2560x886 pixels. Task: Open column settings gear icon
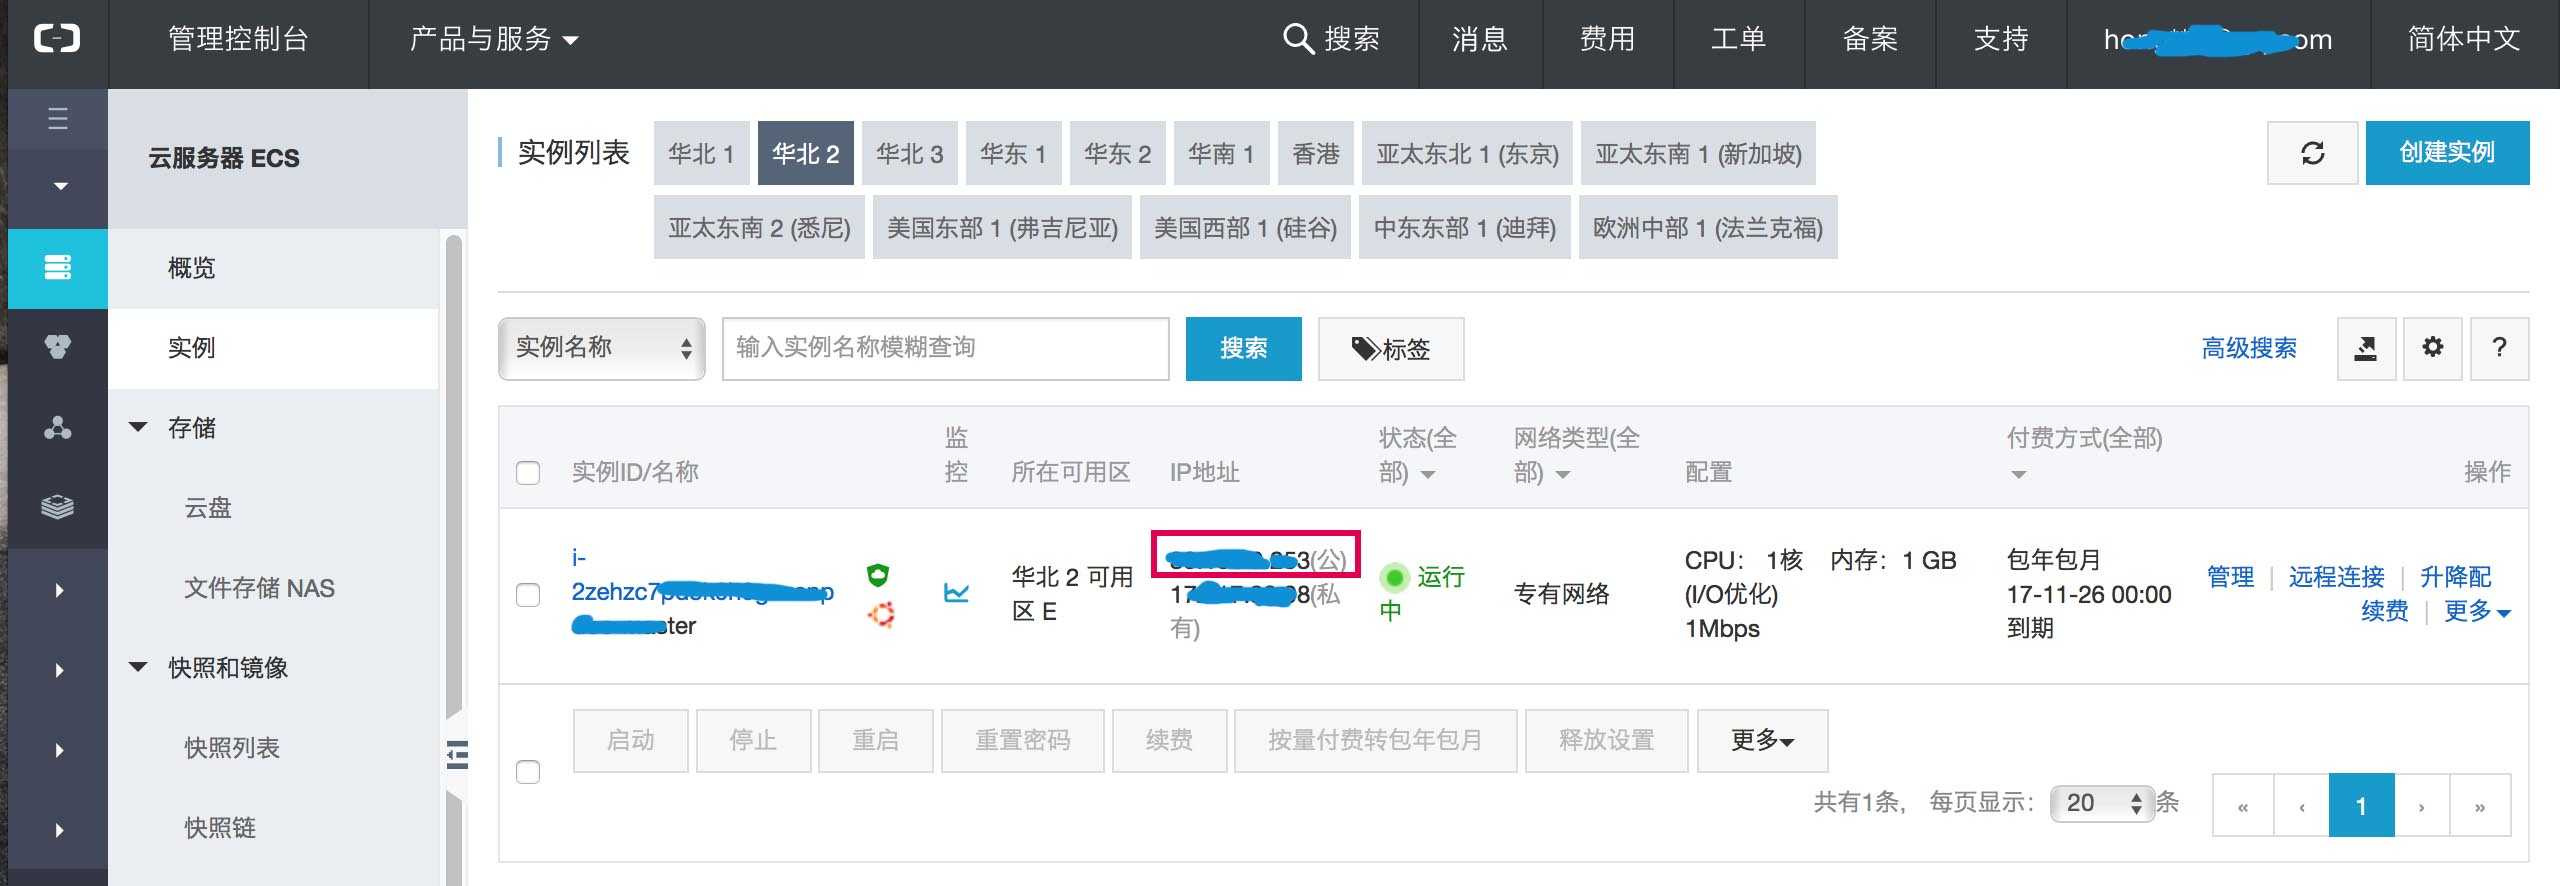2433,348
